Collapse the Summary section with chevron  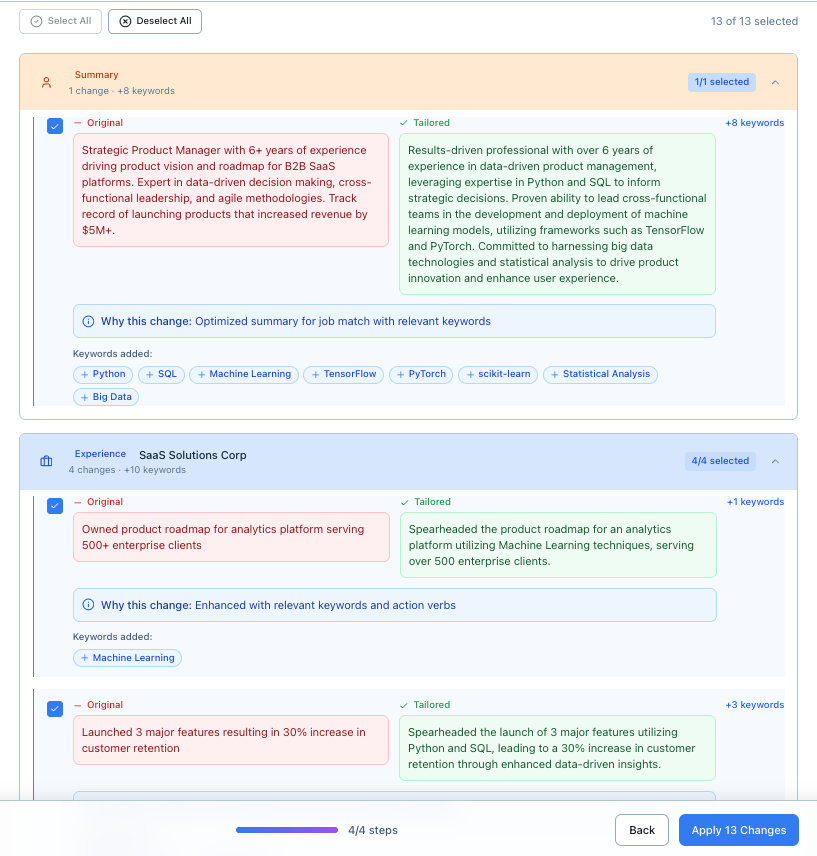pos(776,82)
